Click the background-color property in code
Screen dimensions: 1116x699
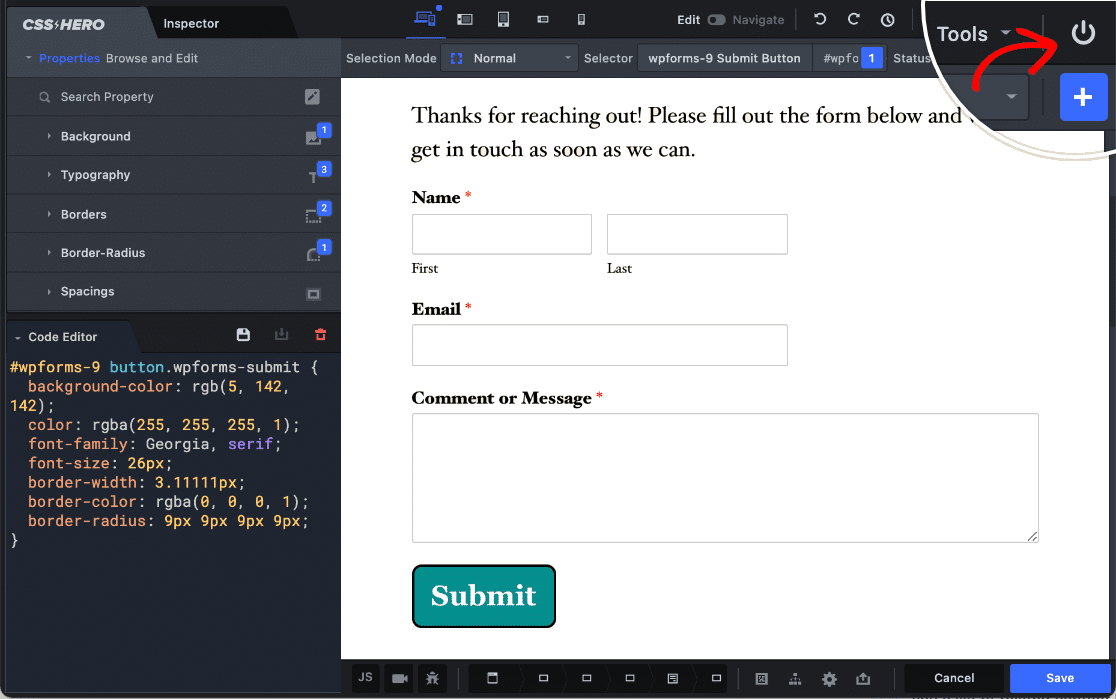tap(100, 387)
